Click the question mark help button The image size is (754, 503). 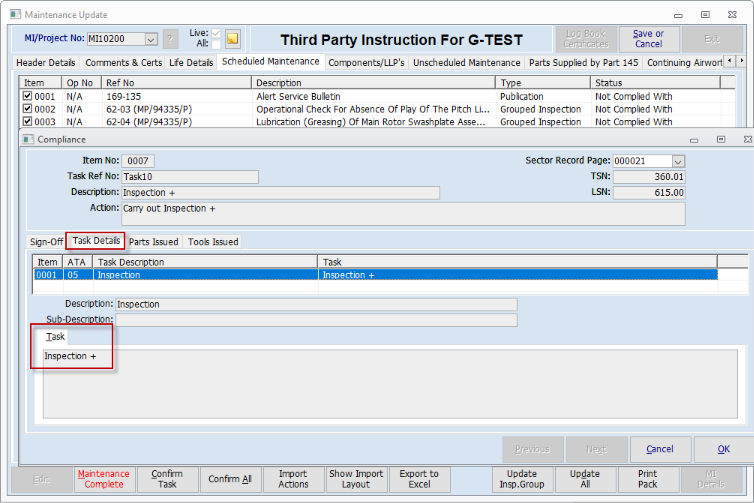coord(171,39)
